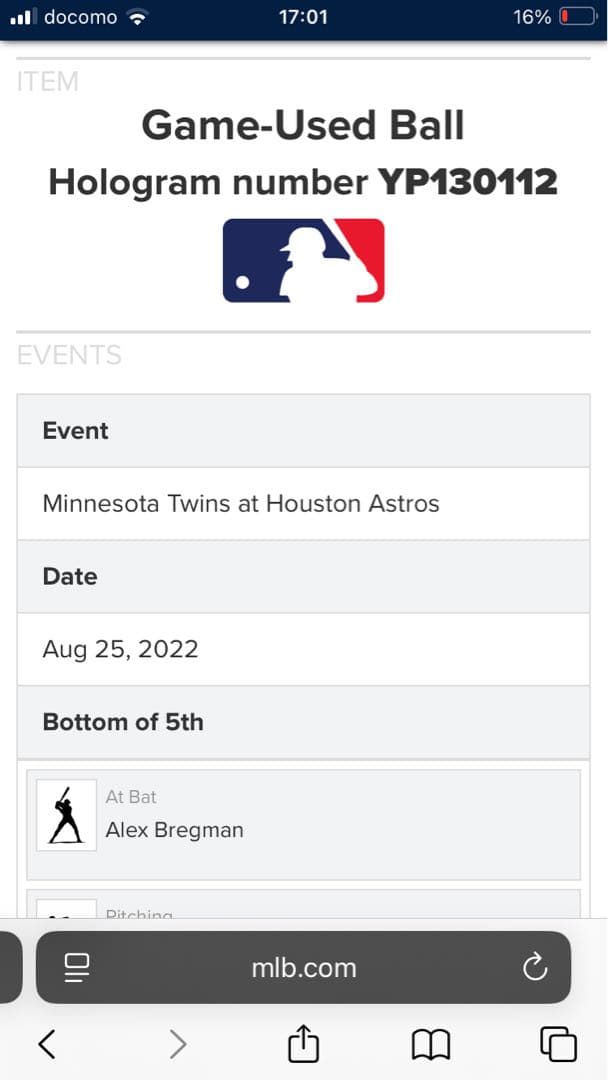Viewport: 608px width, 1080px height.
Task: Tap the forward navigation arrow
Action: [177, 1043]
